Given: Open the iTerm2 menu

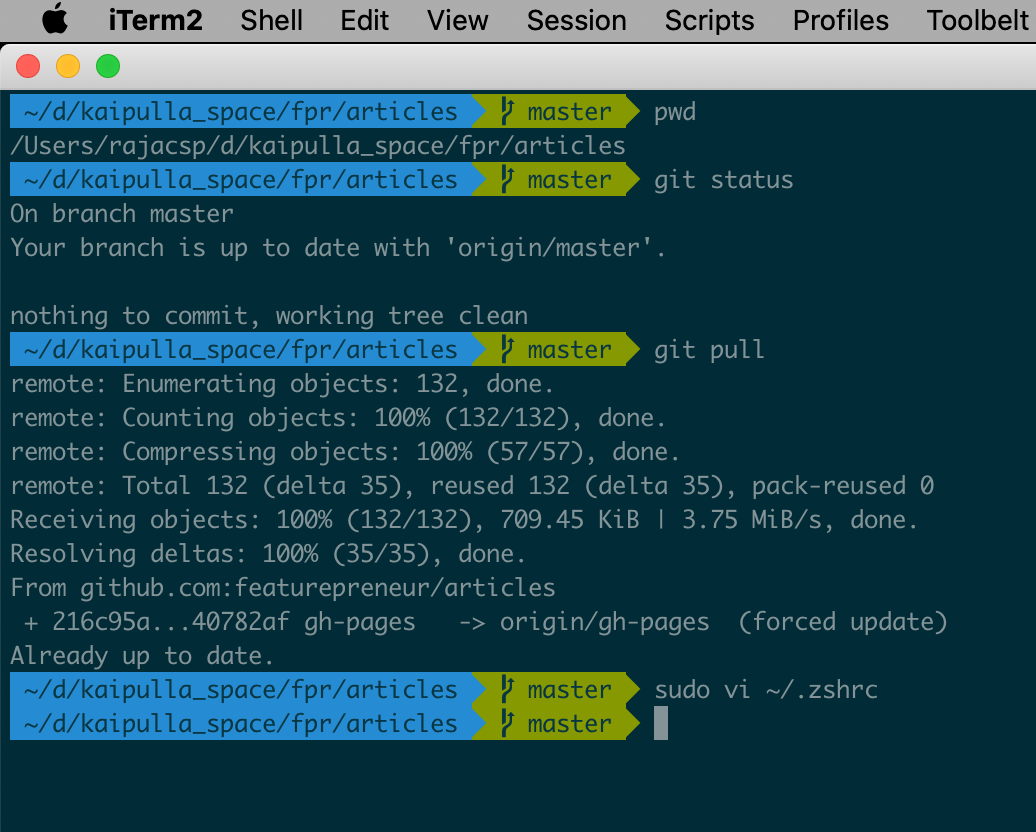Looking at the screenshot, I should (155, 20).
